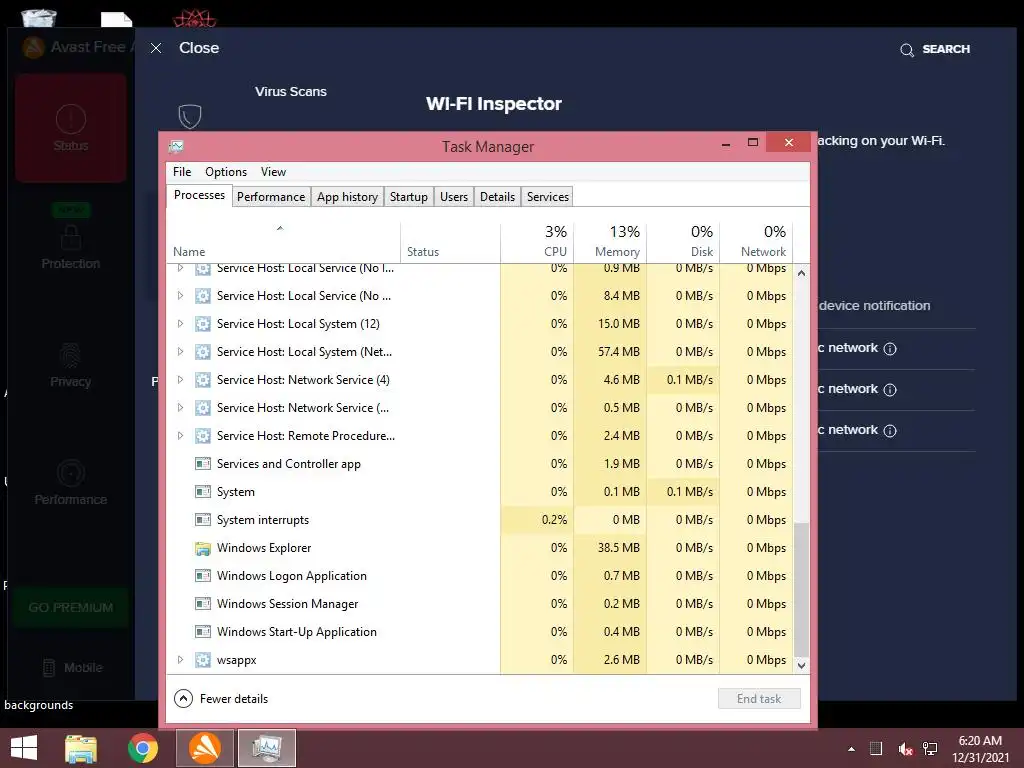Select the 57.4 MB memory cell
The height and width of the screenshot is (768, 1024).
610,352
